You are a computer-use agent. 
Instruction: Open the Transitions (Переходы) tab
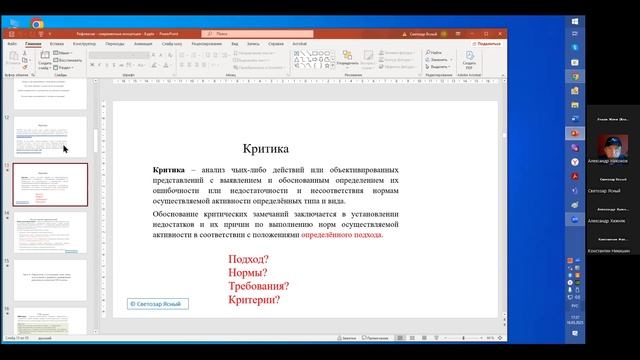pyautogui.click(x=115, y=44)
